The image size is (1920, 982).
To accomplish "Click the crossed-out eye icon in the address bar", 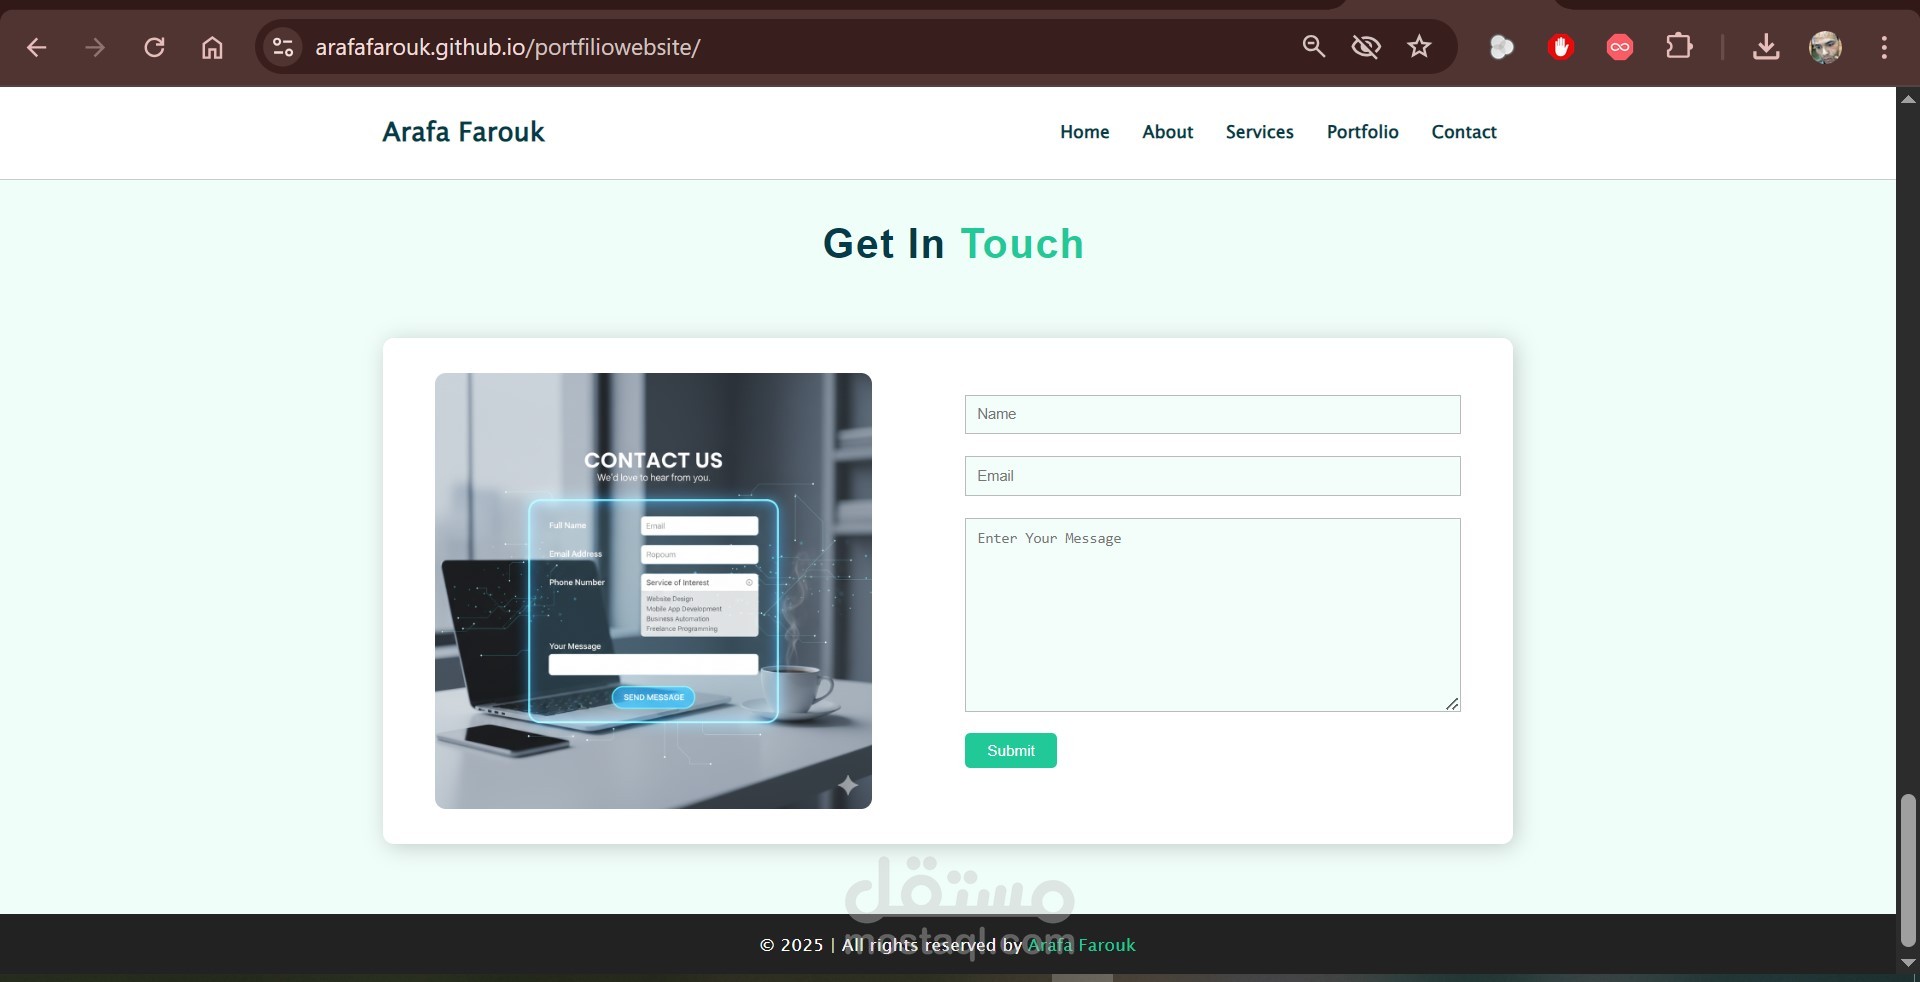I will [x=1366, y=46].
